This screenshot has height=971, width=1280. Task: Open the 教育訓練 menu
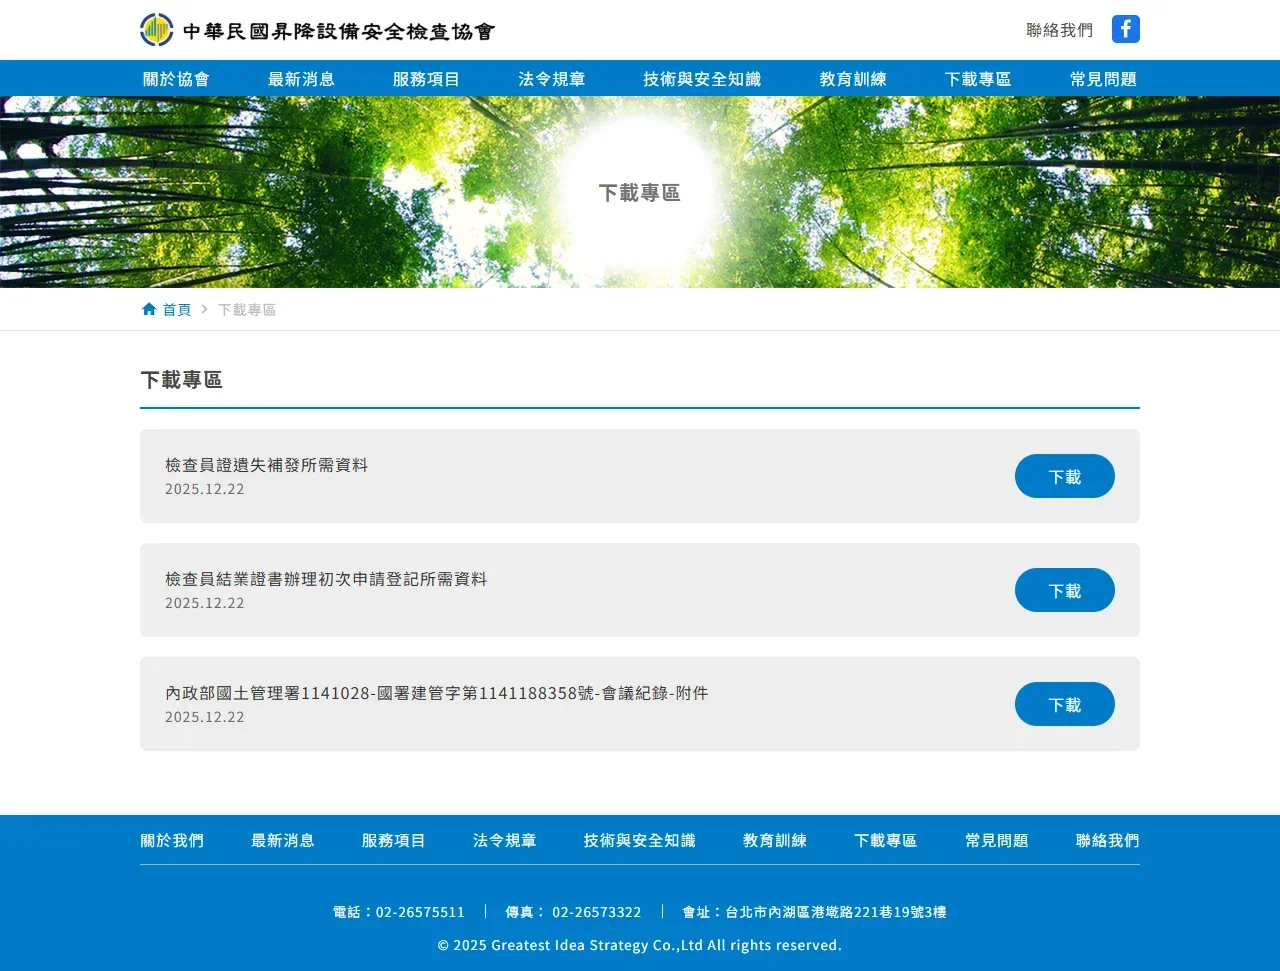click(x=852, y=78)
